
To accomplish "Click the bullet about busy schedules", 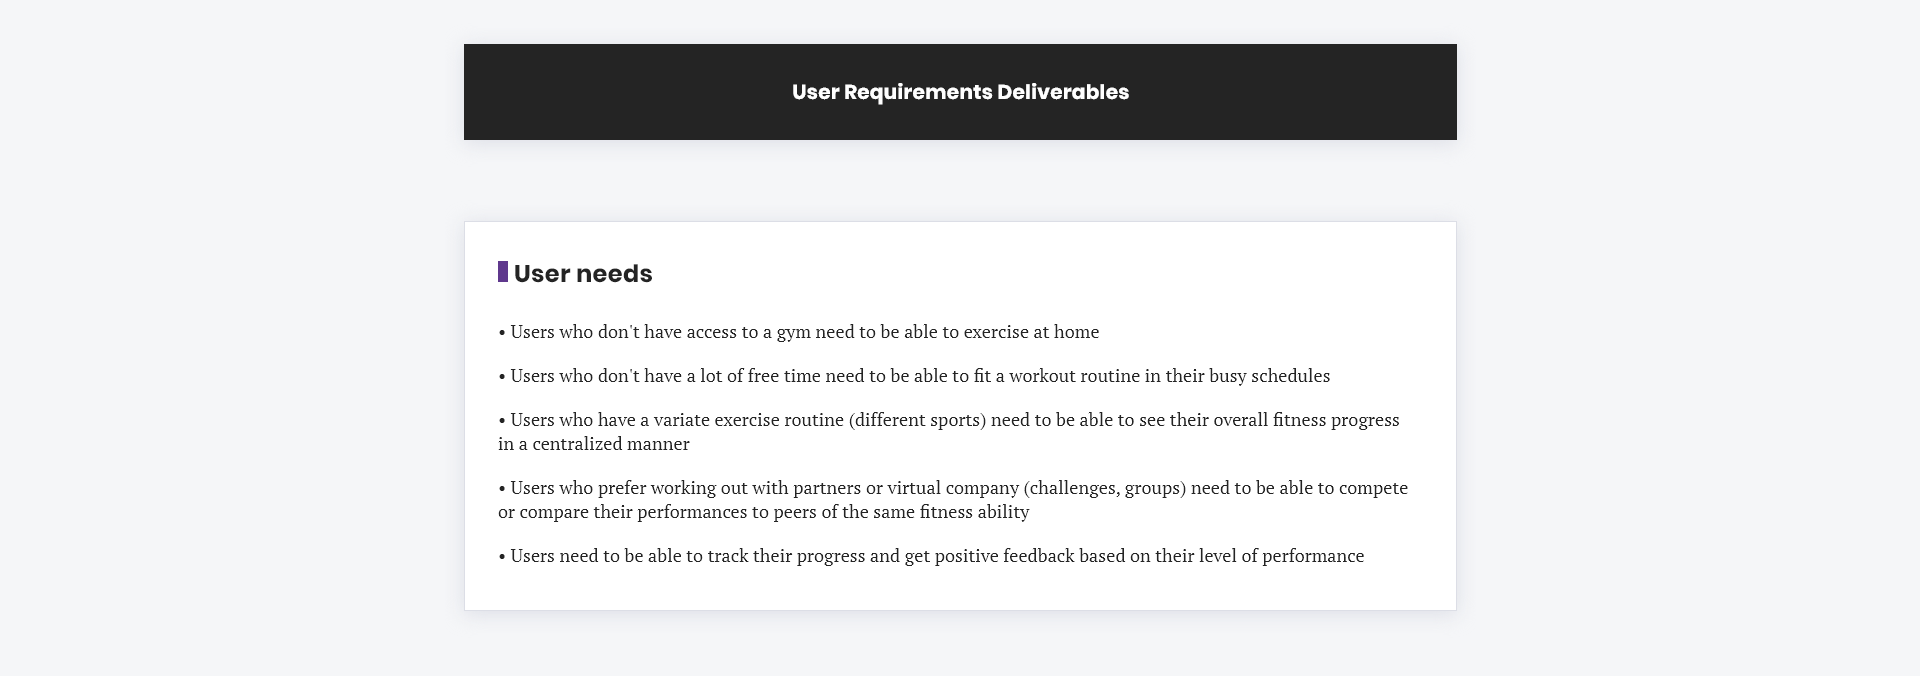I will (914, 376).
